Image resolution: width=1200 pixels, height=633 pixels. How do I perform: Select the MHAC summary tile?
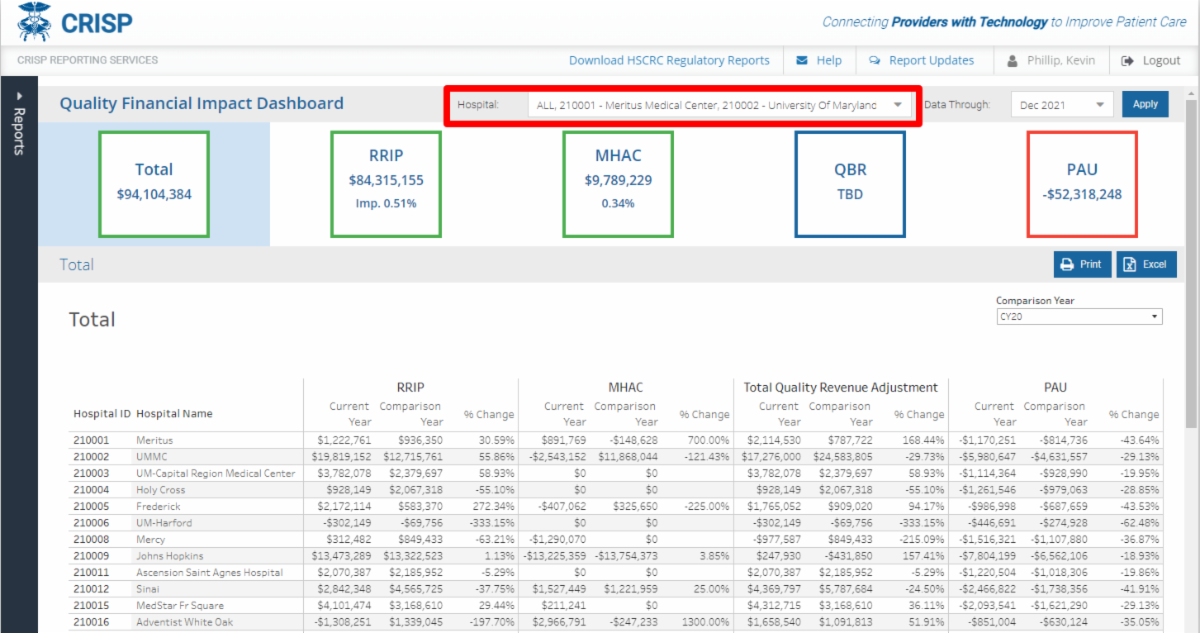point(618,184)
